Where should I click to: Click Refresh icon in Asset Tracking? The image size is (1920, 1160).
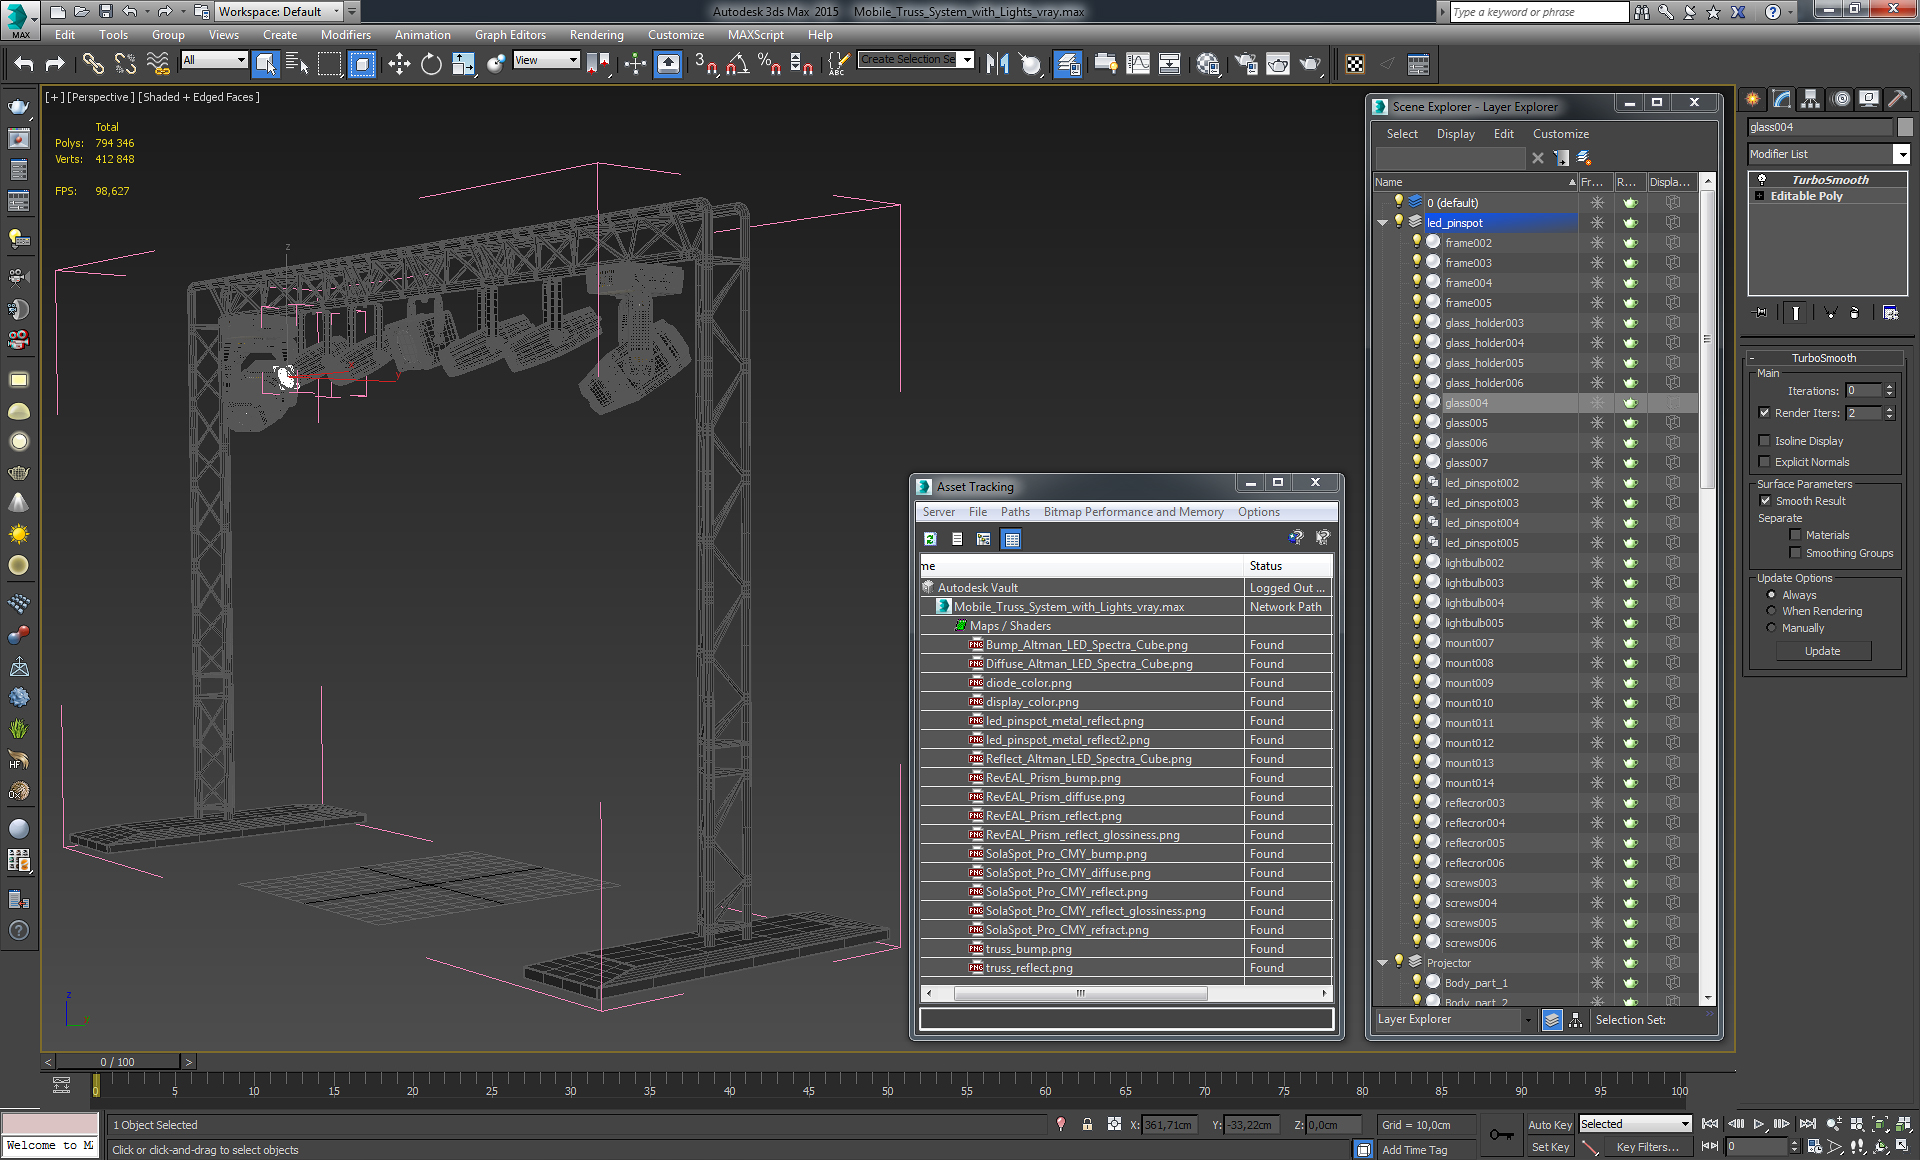coord(930,539)
